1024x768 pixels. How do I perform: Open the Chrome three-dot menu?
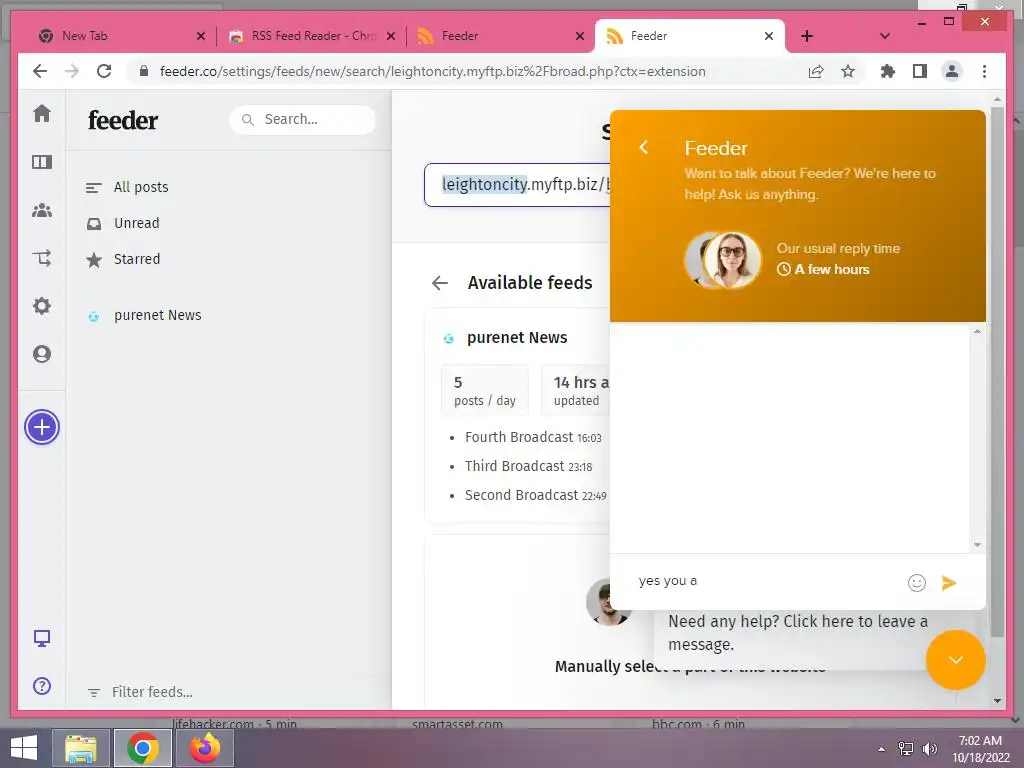click(984, 71)
